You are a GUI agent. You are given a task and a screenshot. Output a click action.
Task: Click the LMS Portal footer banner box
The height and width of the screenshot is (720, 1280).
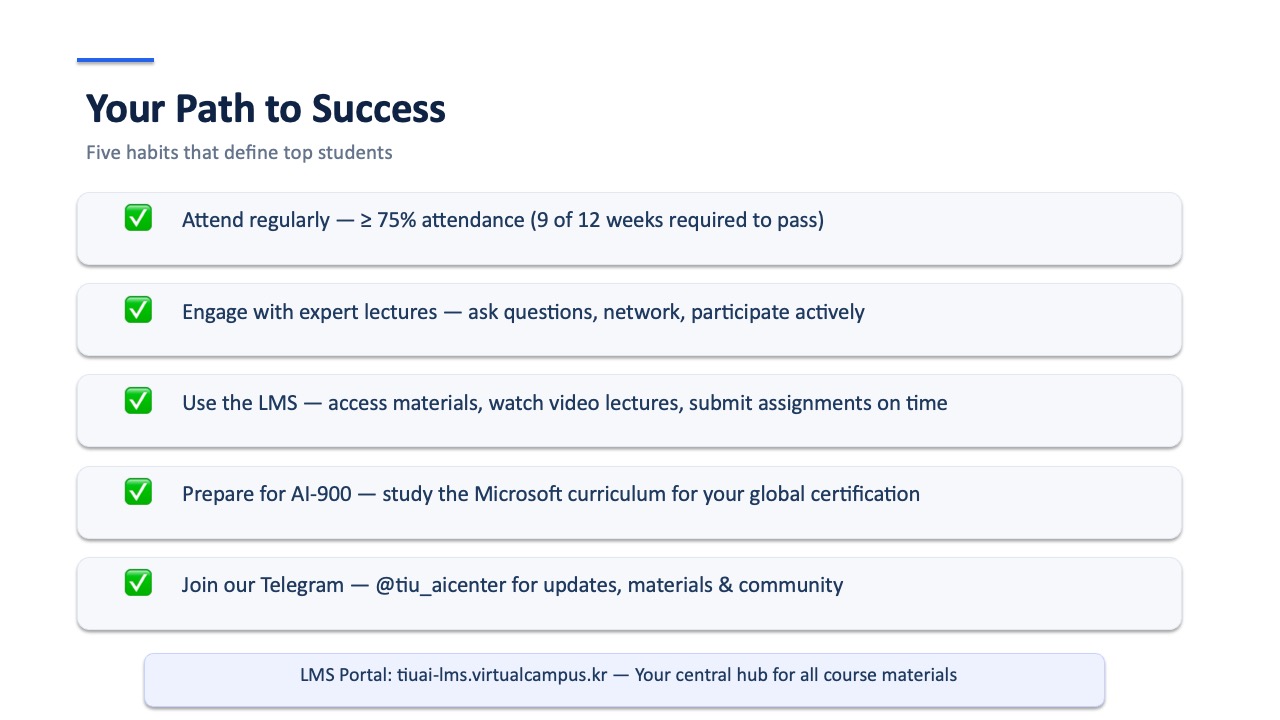coord(624,680)
